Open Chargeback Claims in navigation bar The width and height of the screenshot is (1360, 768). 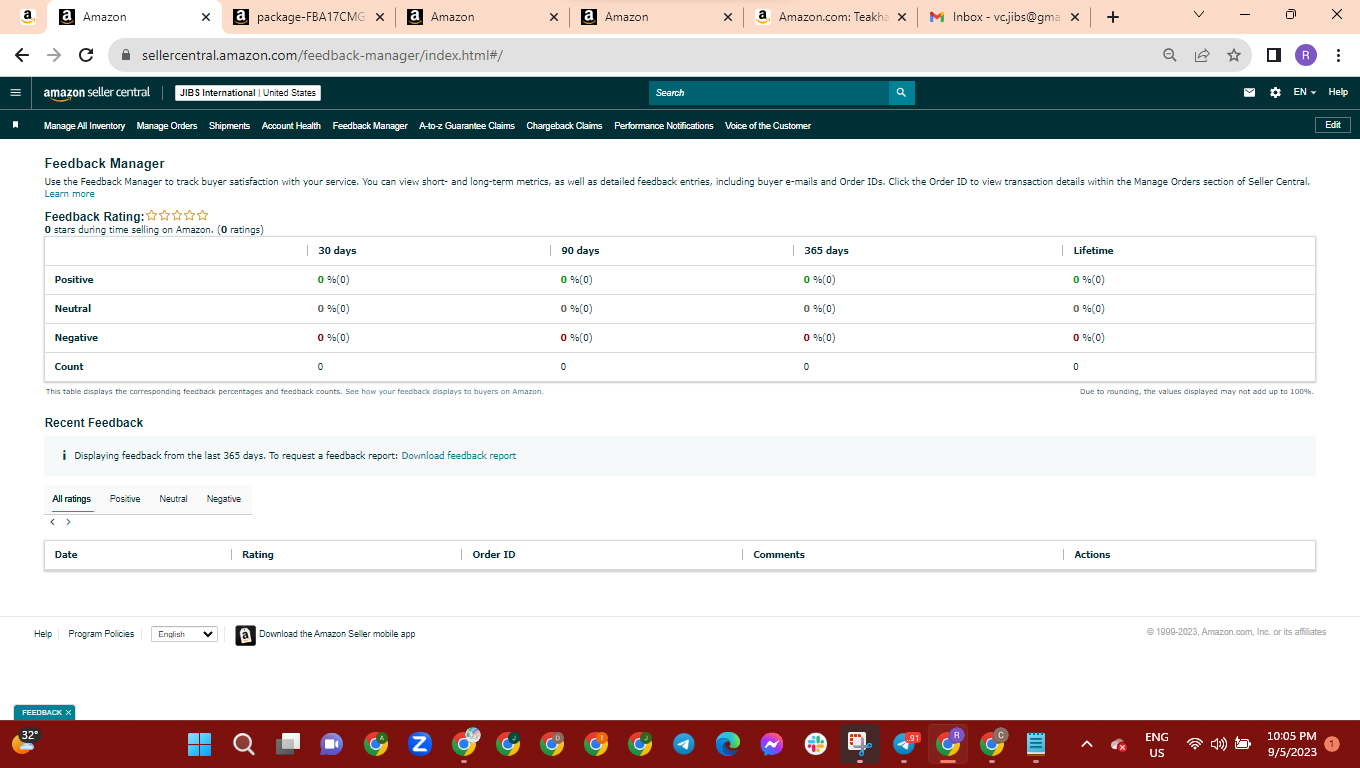(x=564, y=126)
